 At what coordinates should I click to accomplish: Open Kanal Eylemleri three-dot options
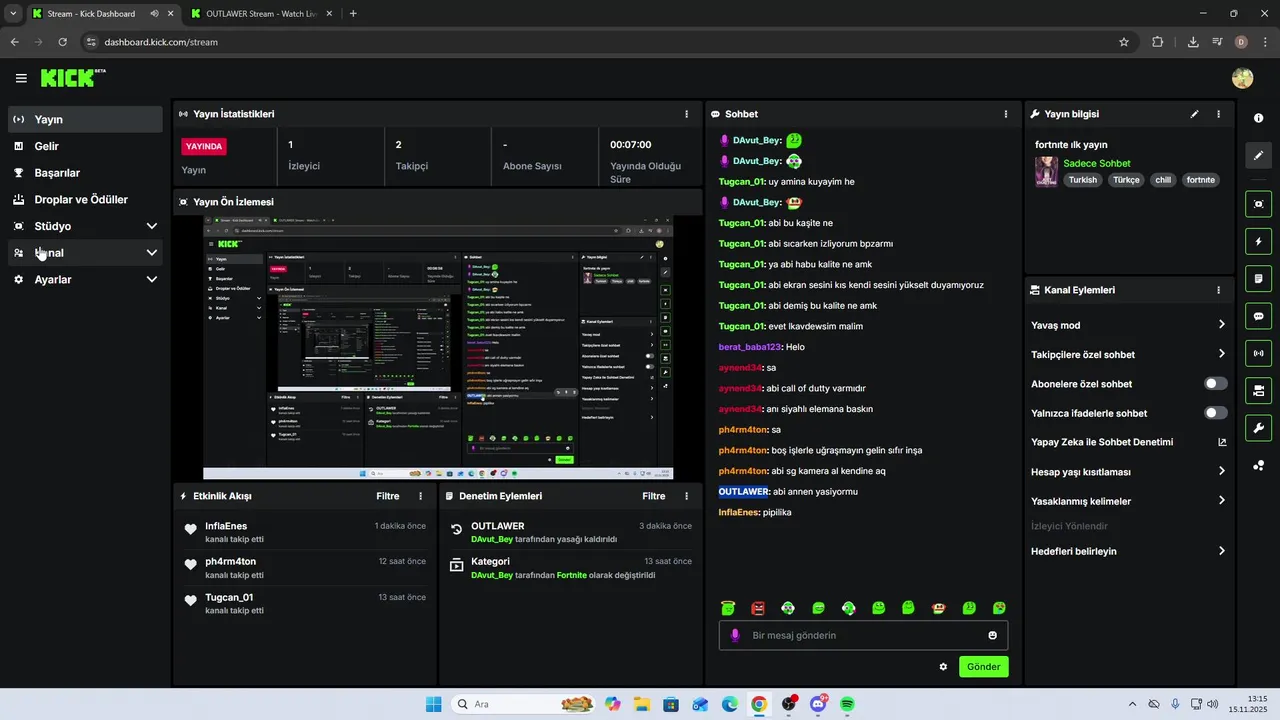coord(1218,290)
